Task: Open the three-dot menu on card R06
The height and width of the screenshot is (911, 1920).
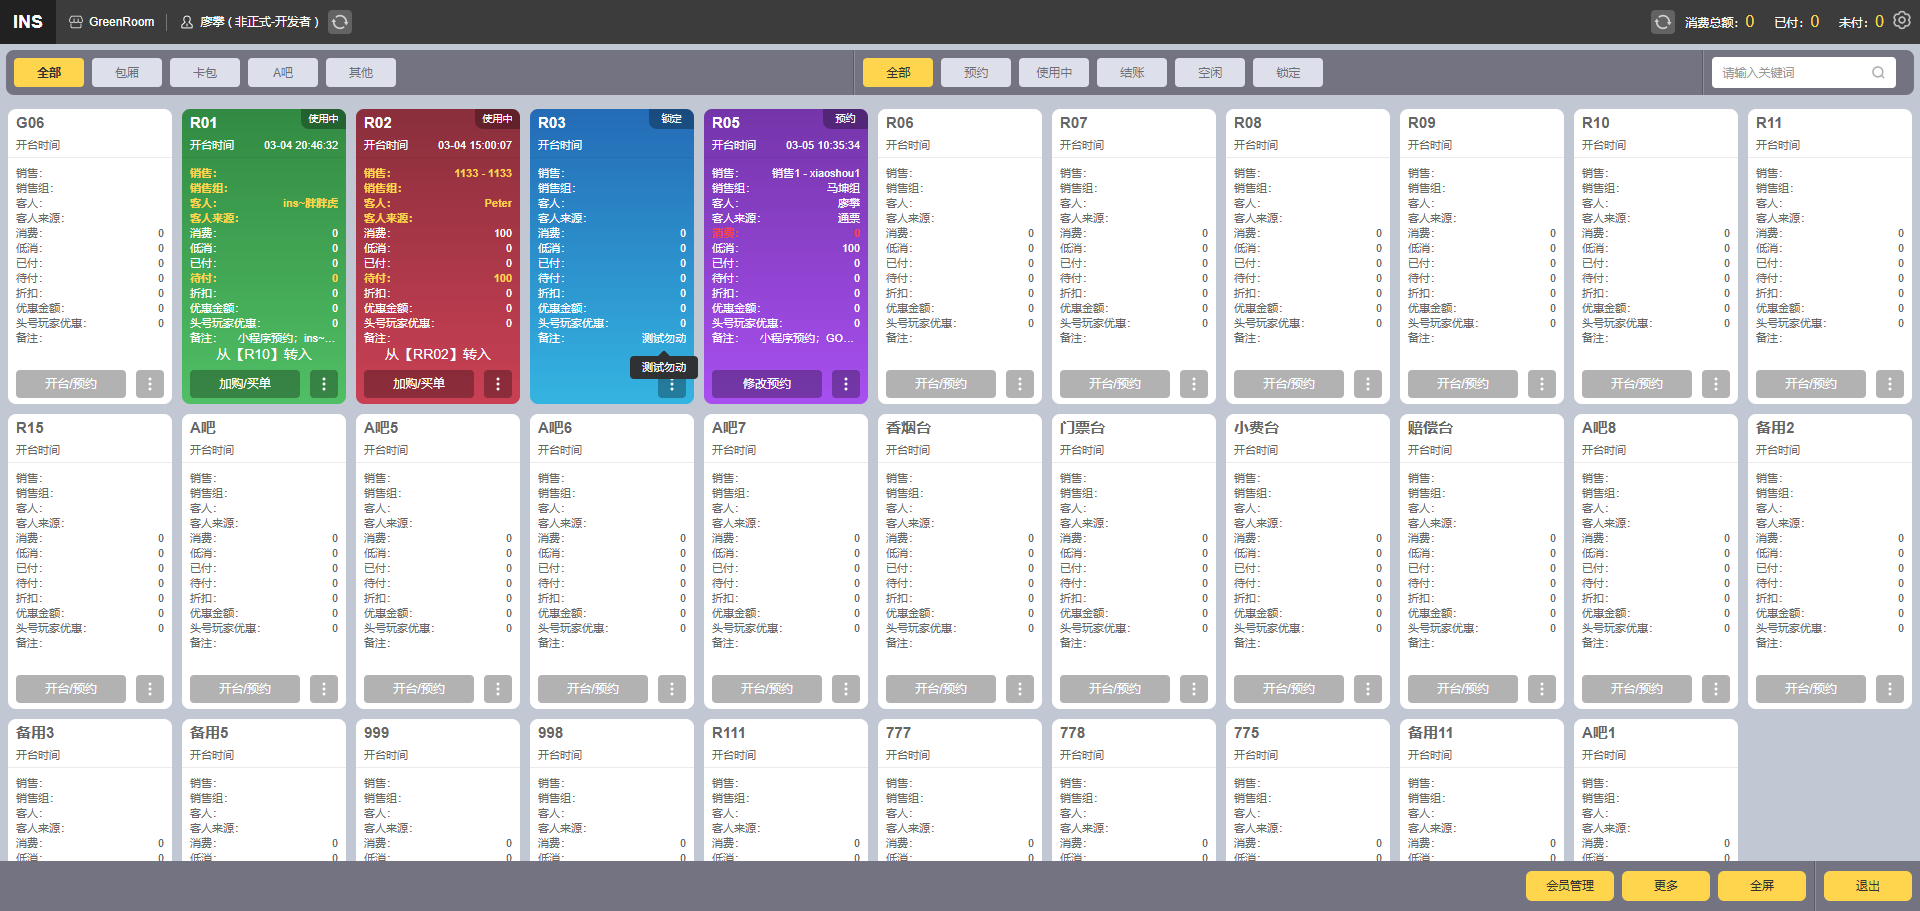Action: click(x=1020, y=384)
